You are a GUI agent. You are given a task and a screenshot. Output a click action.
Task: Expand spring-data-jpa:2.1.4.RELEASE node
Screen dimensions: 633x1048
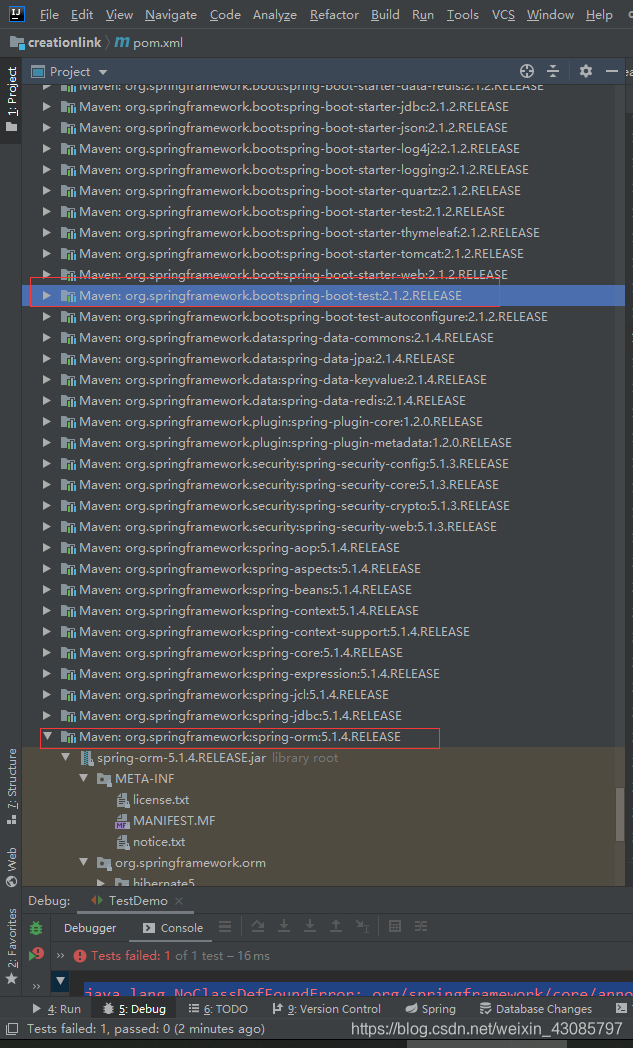tap(46, 358)
